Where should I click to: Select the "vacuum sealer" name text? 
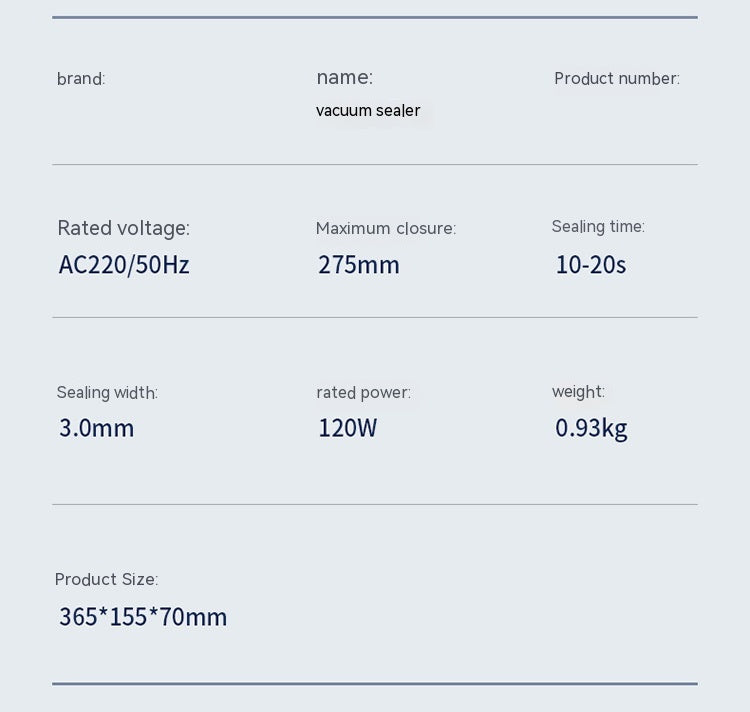(368, 111)
